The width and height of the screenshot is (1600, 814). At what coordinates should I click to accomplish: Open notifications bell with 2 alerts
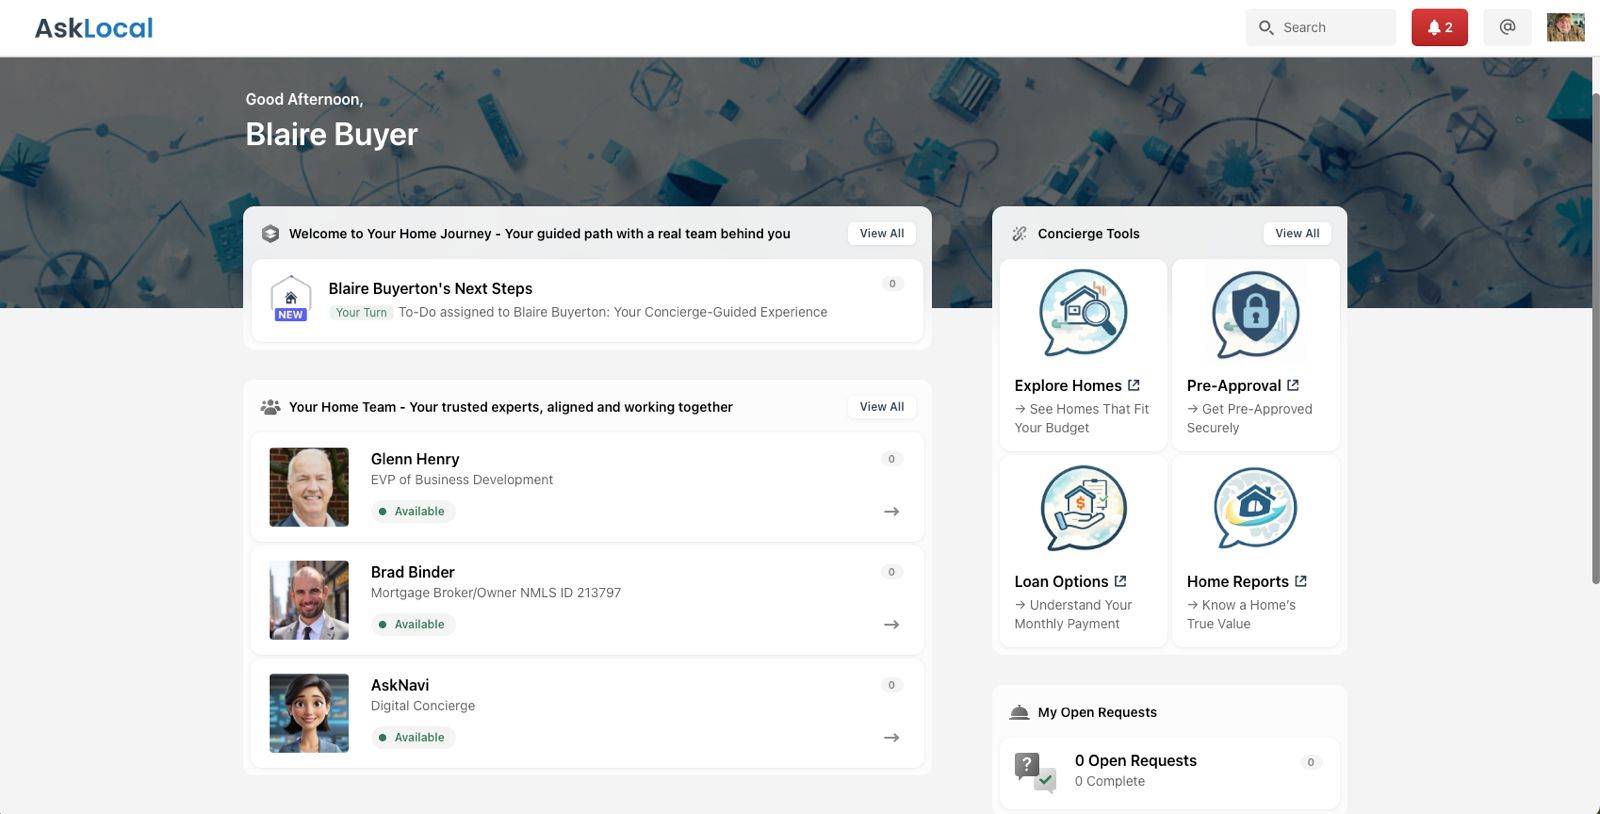point(1439,28)
